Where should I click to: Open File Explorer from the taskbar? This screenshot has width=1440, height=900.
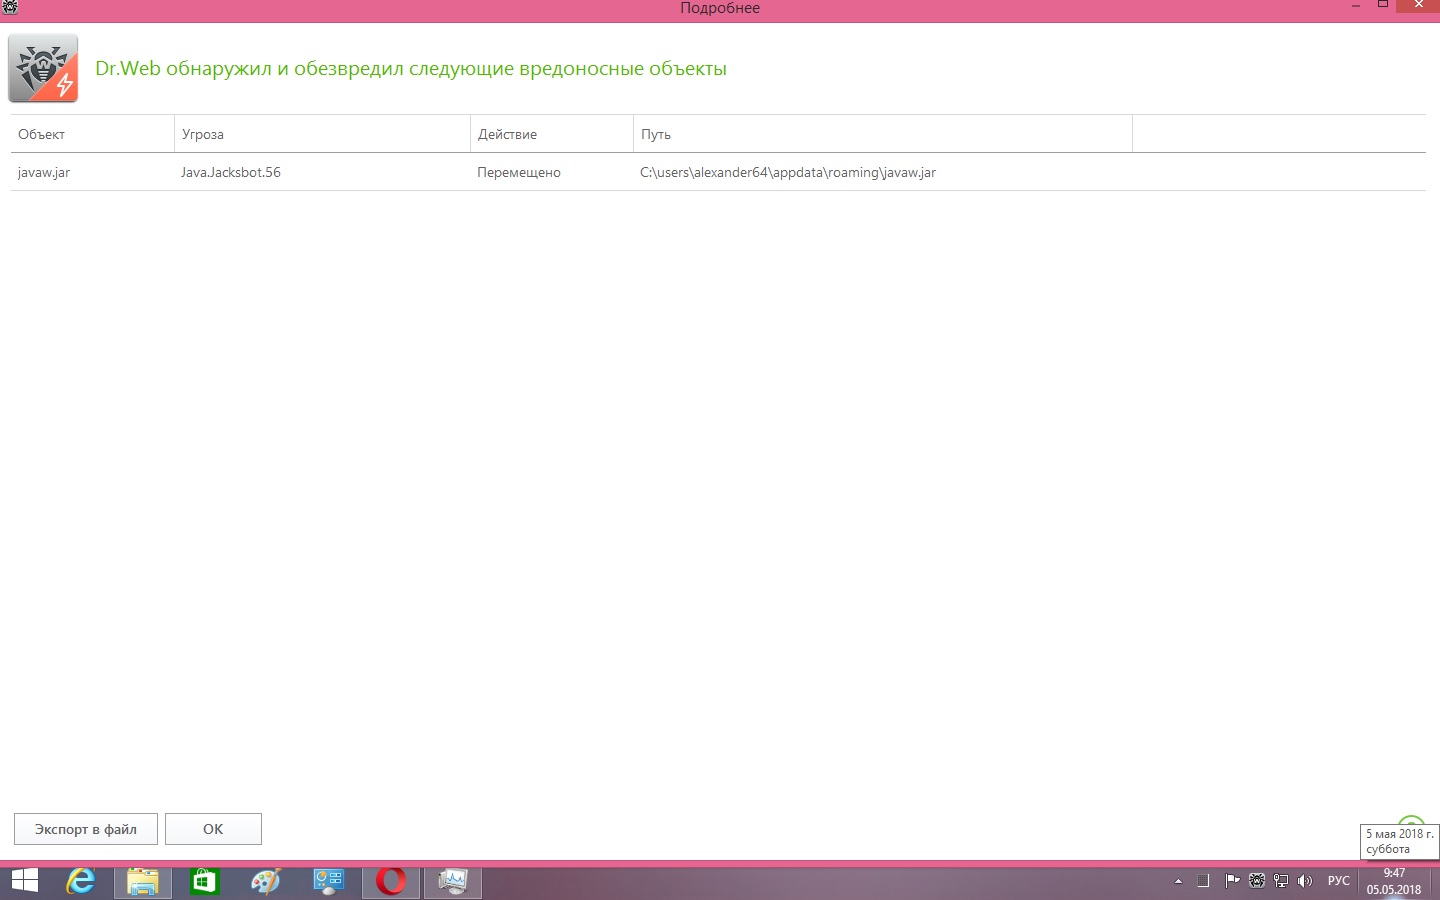143,881
